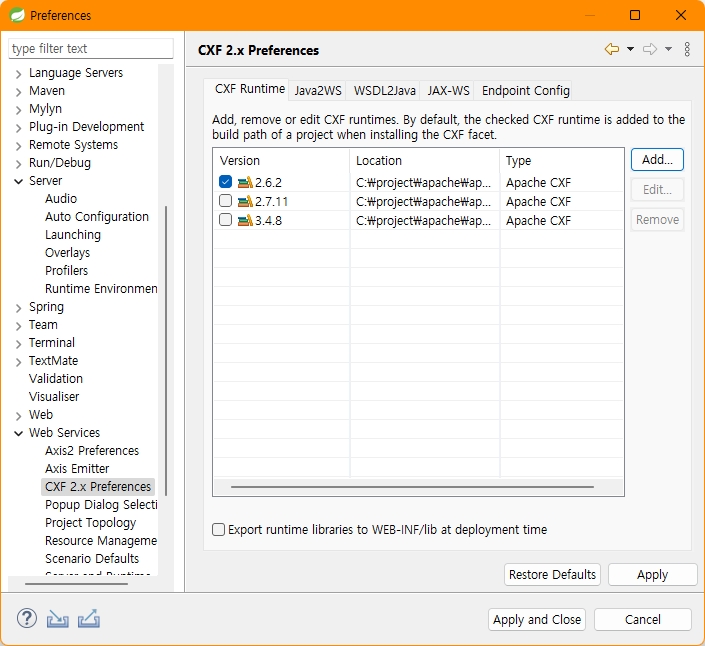The height and width of the screenshot is (646, 705).
Task: Click the Back navigation arrow icon
Action: click(x=612, y=49)
